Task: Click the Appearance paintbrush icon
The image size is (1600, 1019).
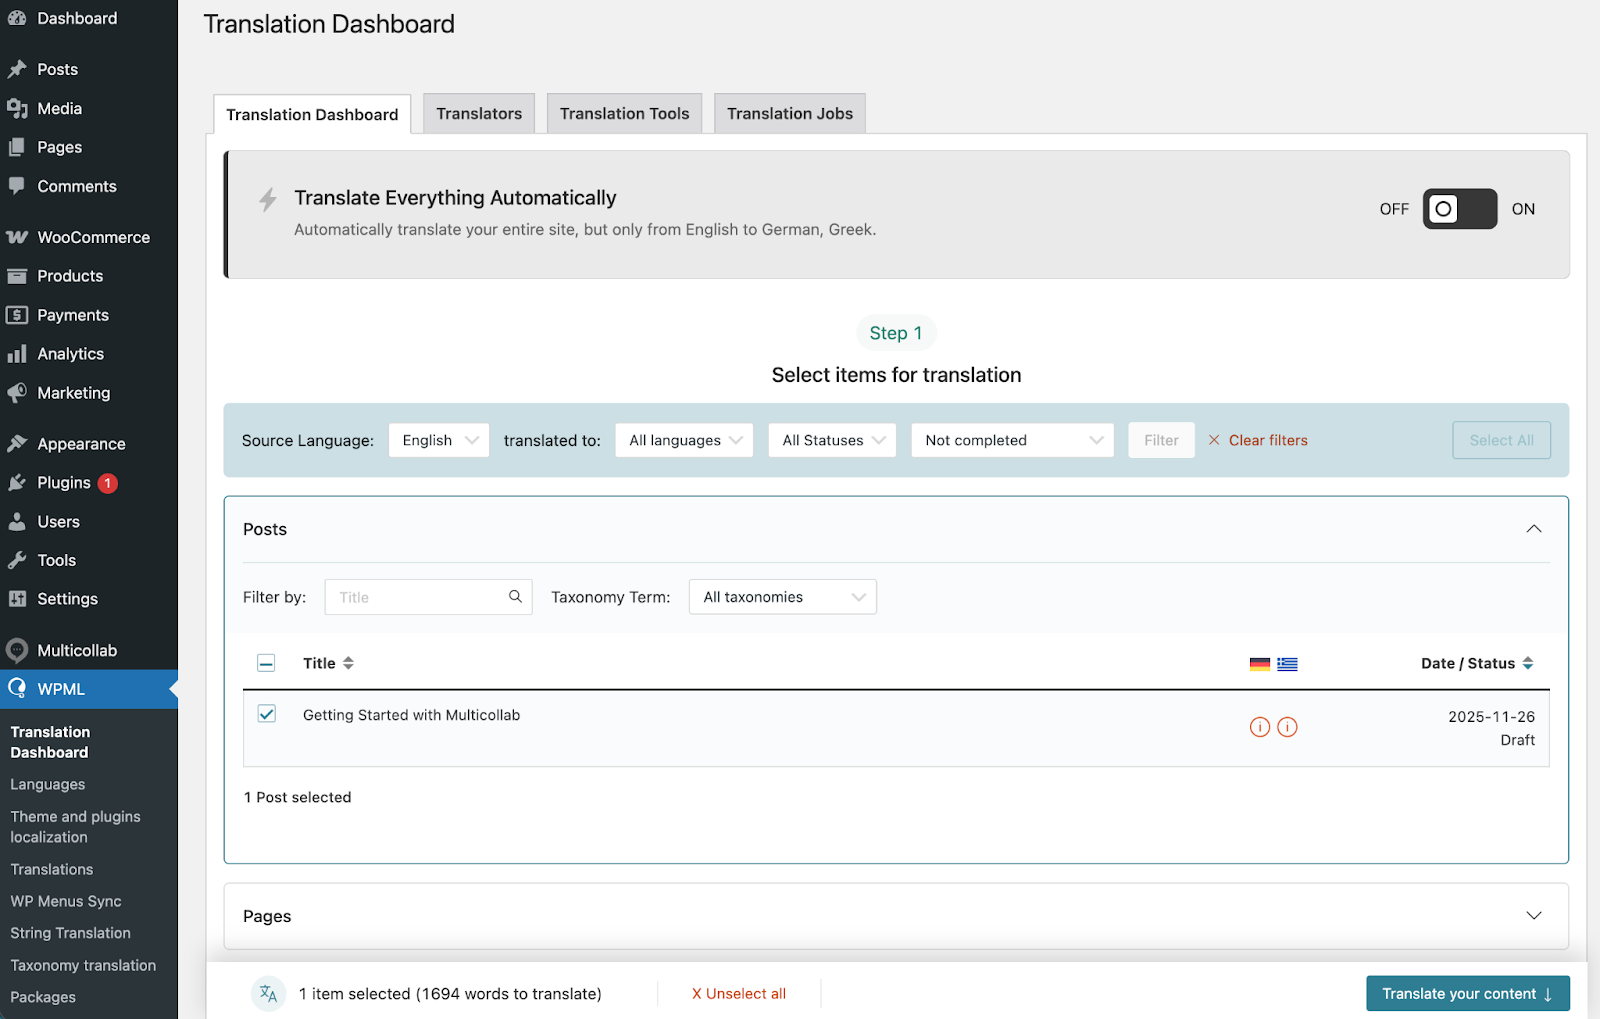Action: (x=17, y=444)
